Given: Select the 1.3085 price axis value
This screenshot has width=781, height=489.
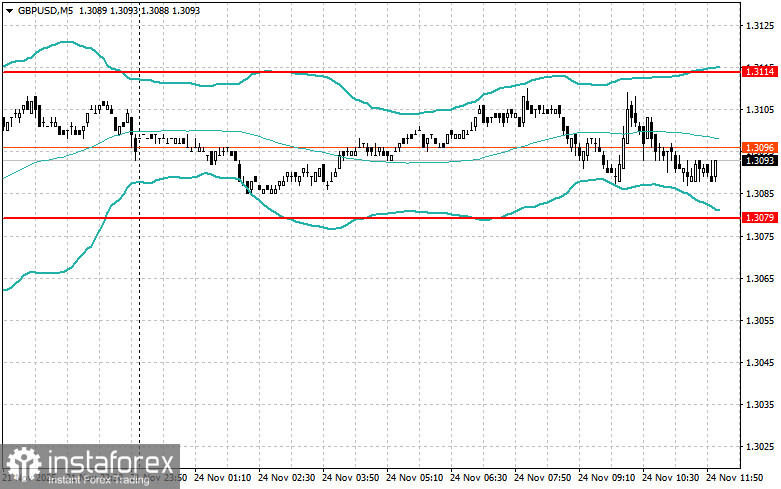Looking at the screenshot, I should pyautogui.click(x=760, y=194).
